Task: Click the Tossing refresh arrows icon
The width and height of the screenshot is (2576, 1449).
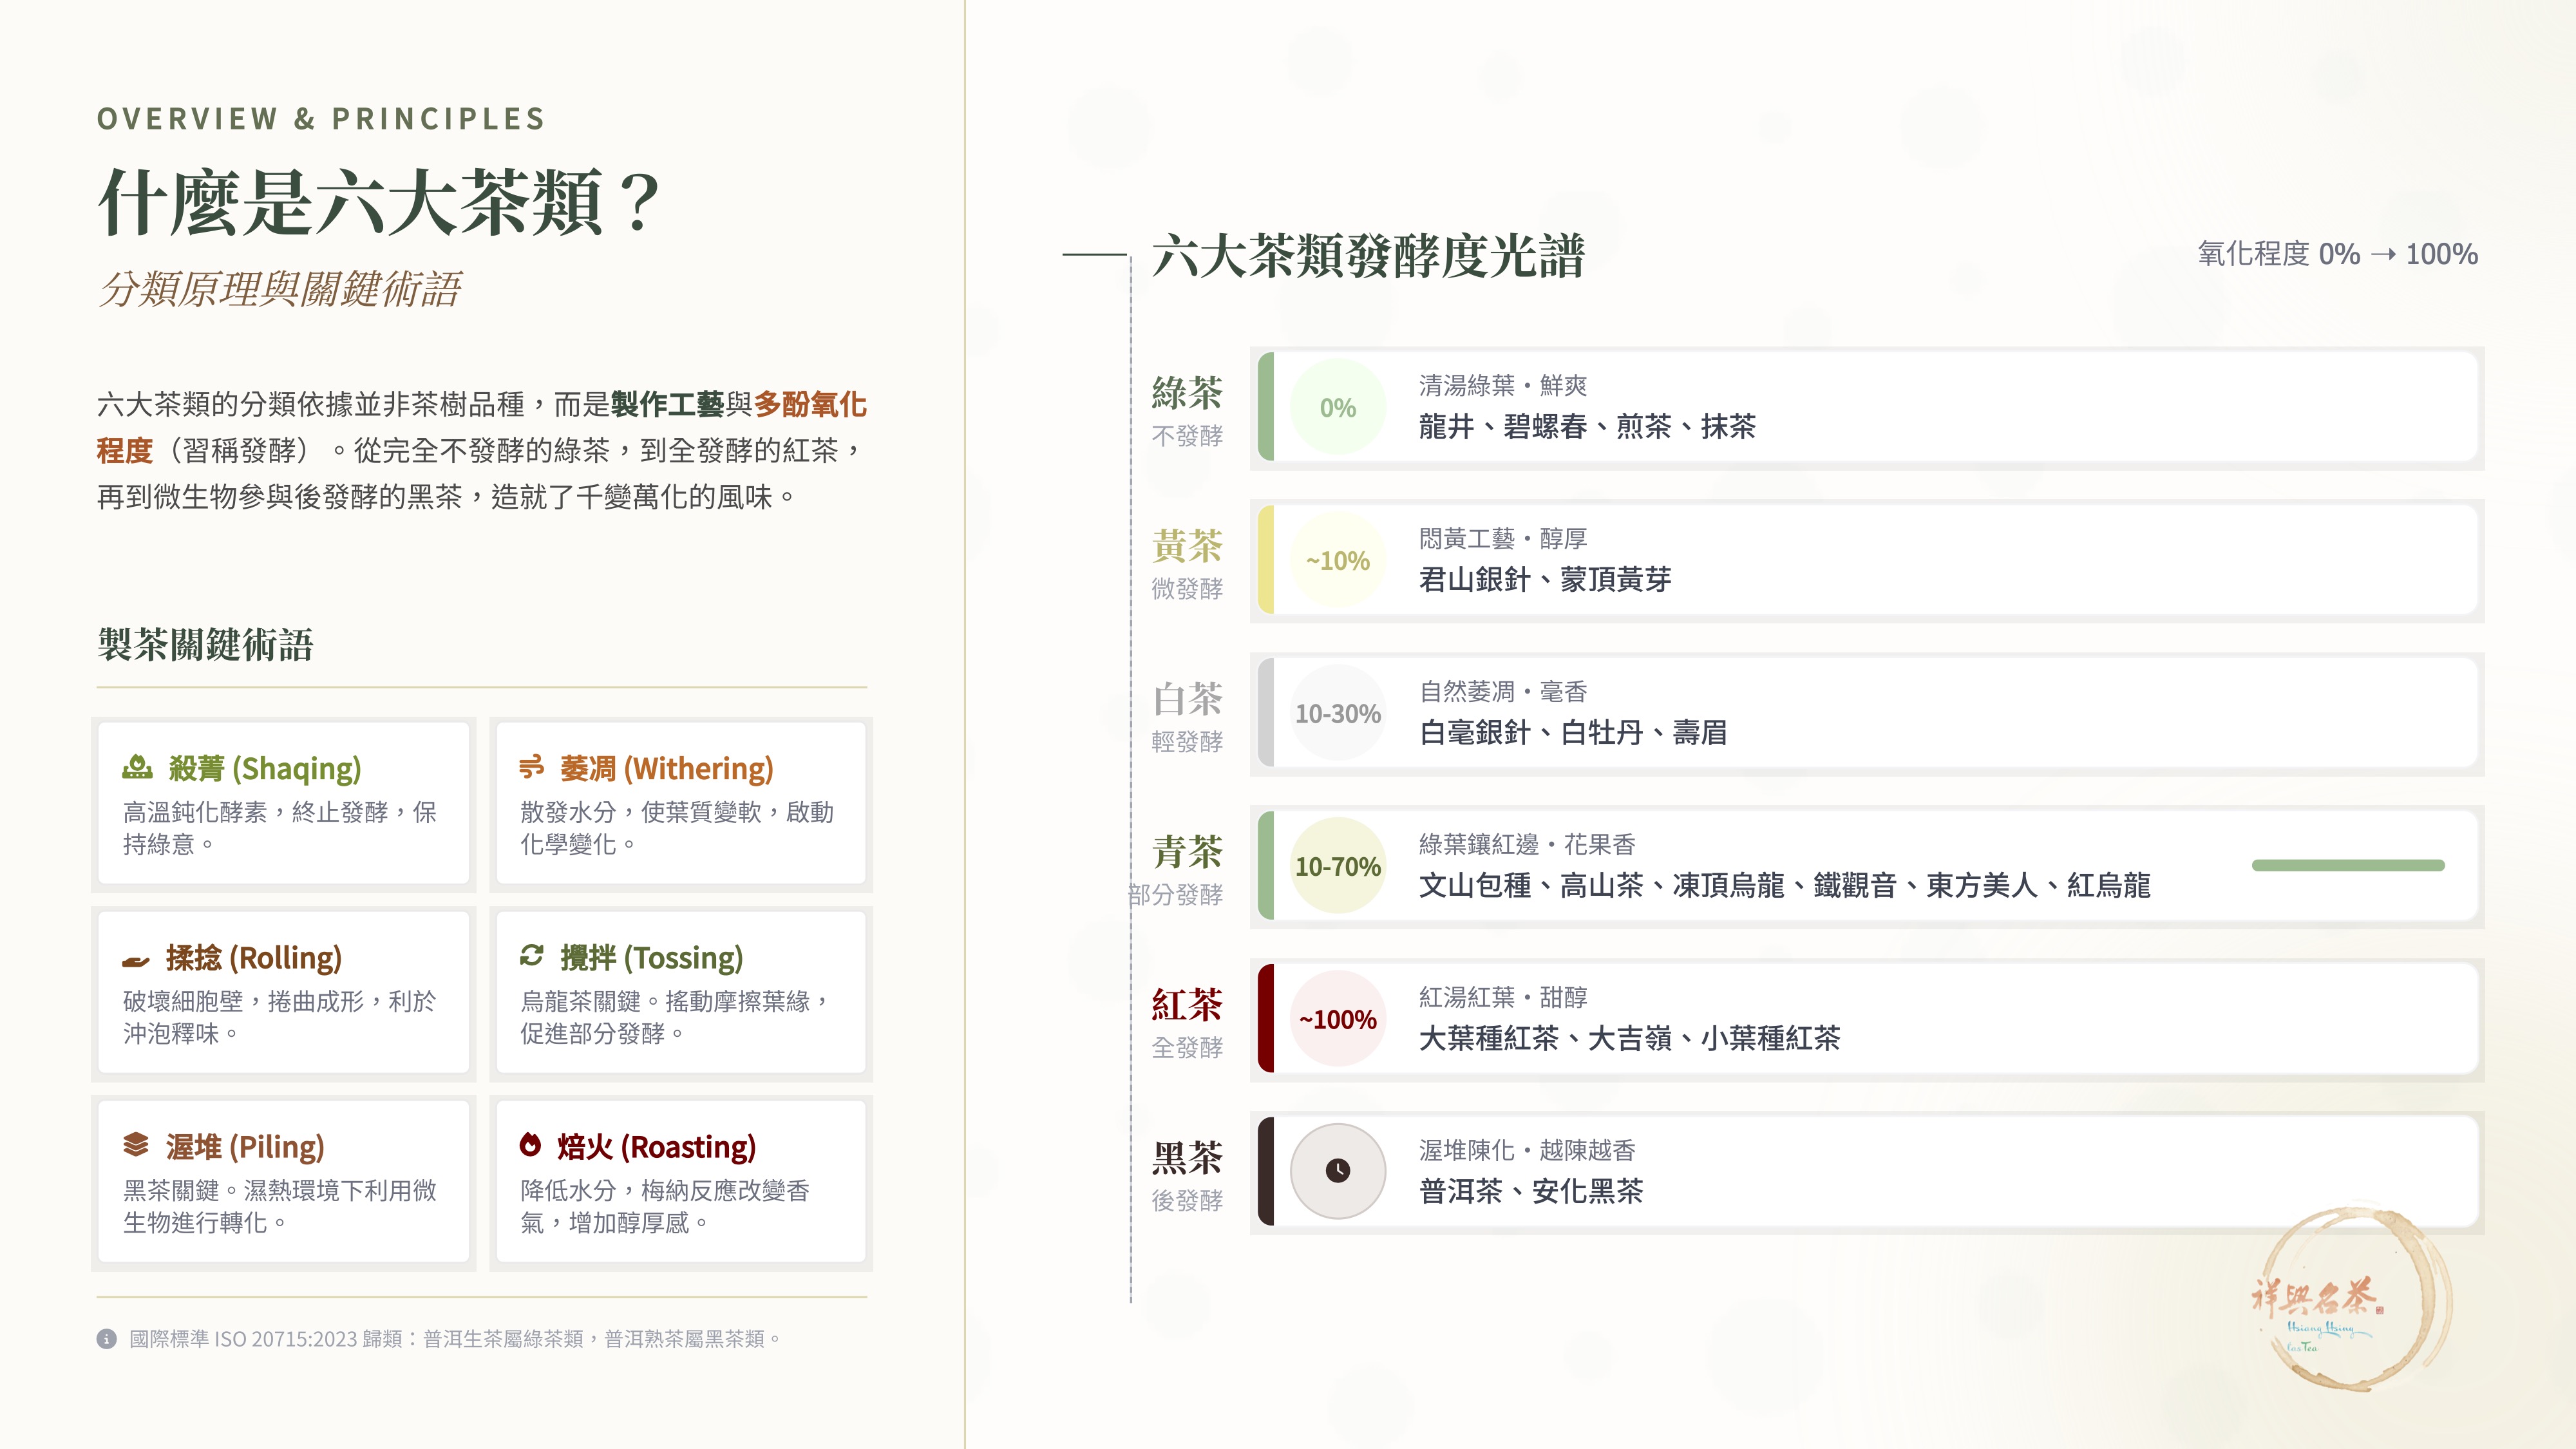Action: pyautogui.click(x=531, y=955)
